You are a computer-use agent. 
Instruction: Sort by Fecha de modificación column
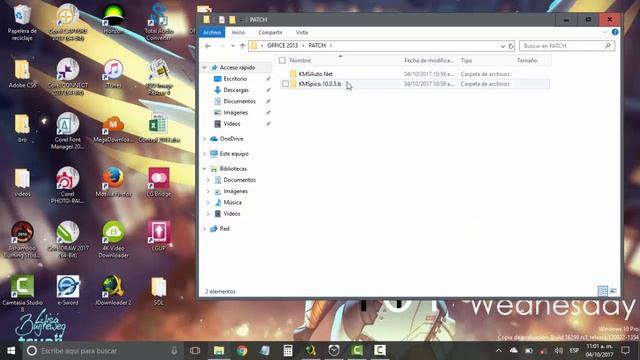[x=429, y=60]
